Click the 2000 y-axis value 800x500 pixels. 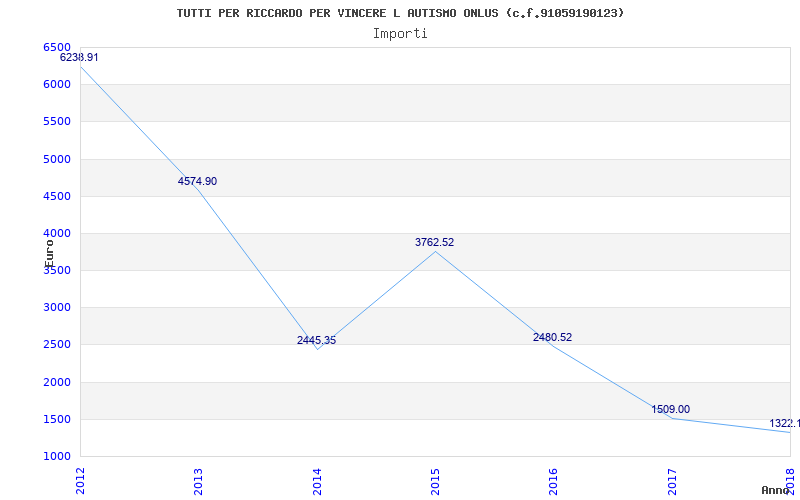(x=57, y=382)
